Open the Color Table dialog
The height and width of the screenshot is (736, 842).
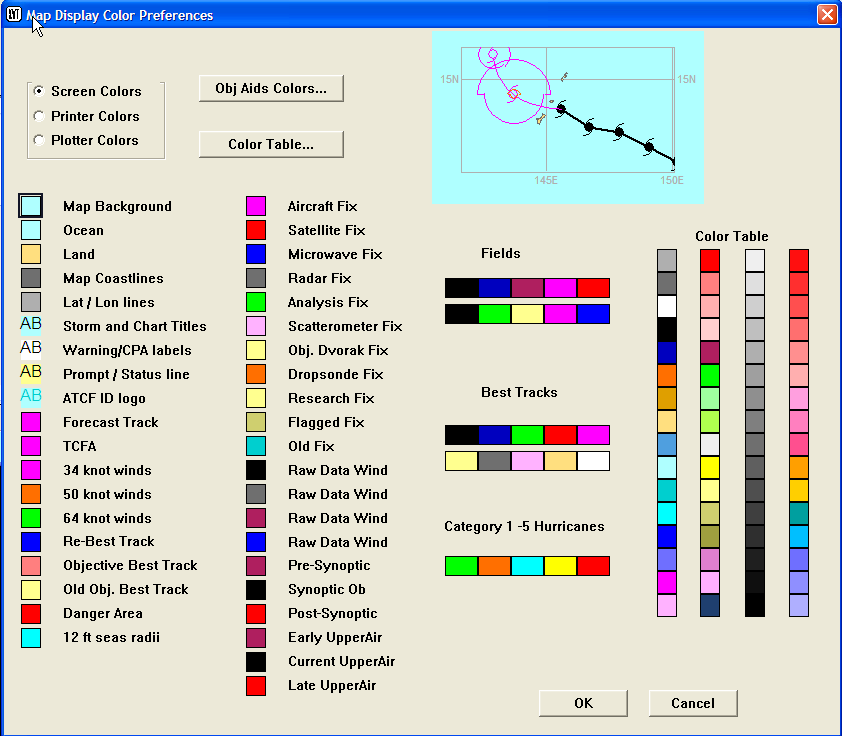coord(270,144)
